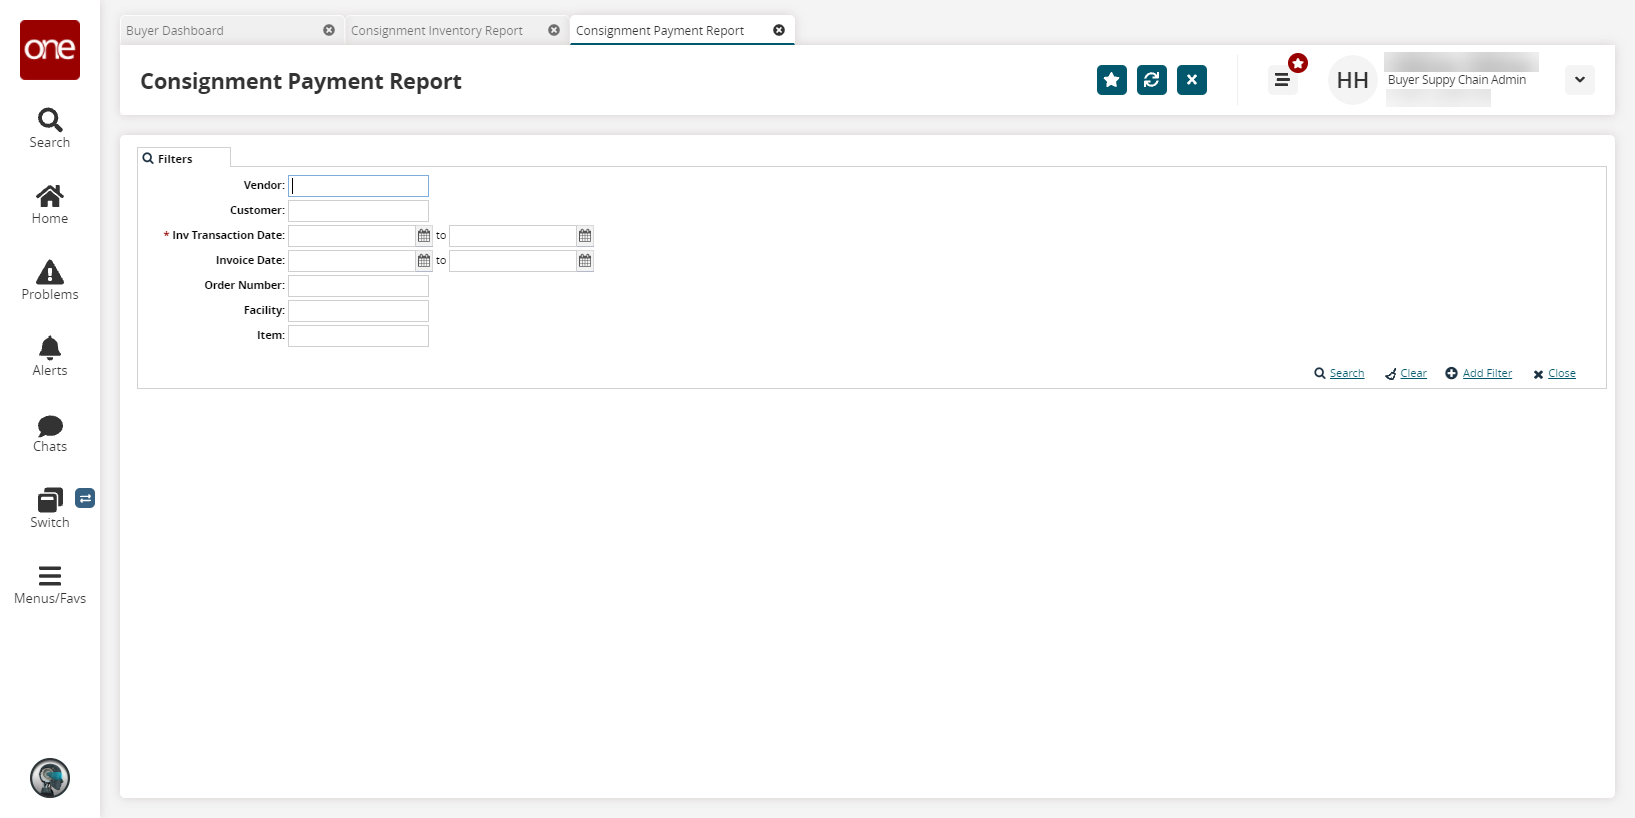Viewport: 1635px width, 818px height.
Task: Click the HH user avatar
Action: (x=1353, y=80)
